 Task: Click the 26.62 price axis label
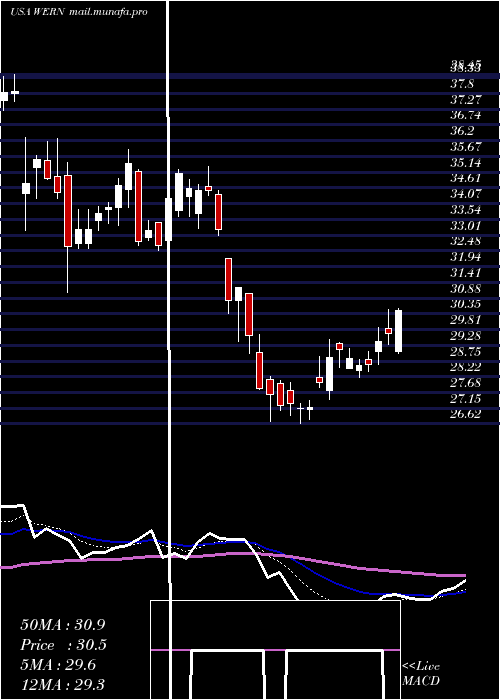[466, 415]
